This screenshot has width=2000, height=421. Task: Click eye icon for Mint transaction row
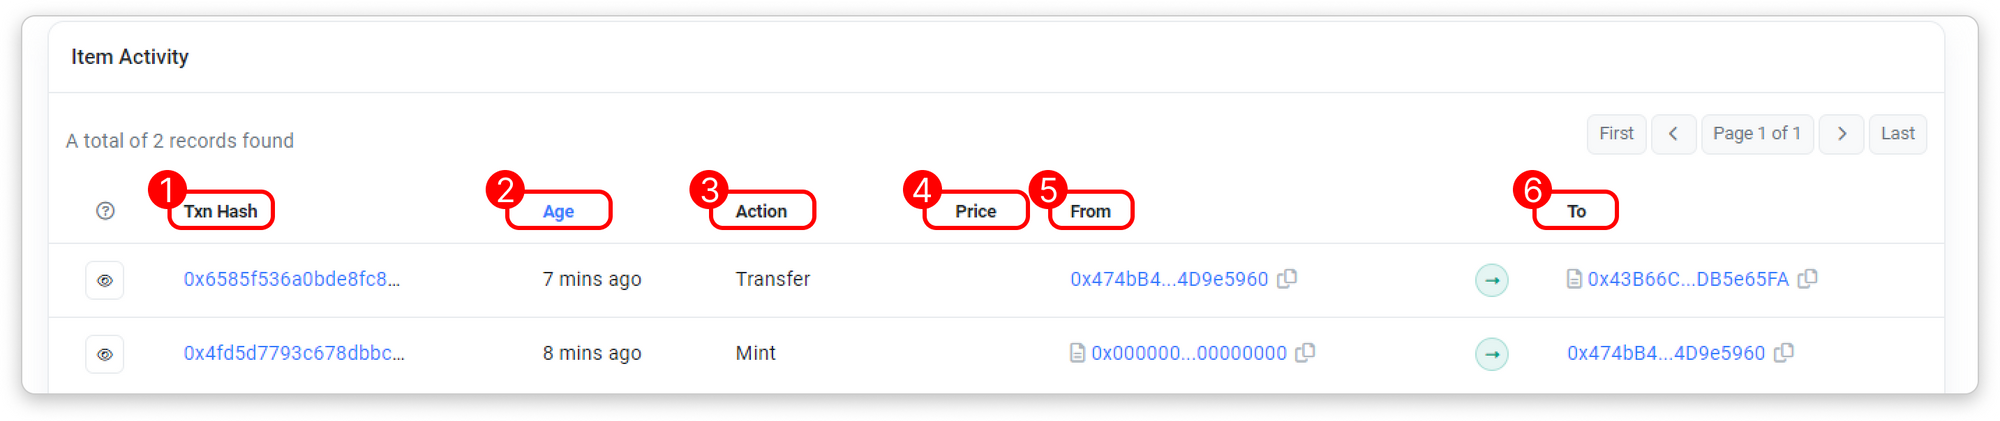coord(105,354)
